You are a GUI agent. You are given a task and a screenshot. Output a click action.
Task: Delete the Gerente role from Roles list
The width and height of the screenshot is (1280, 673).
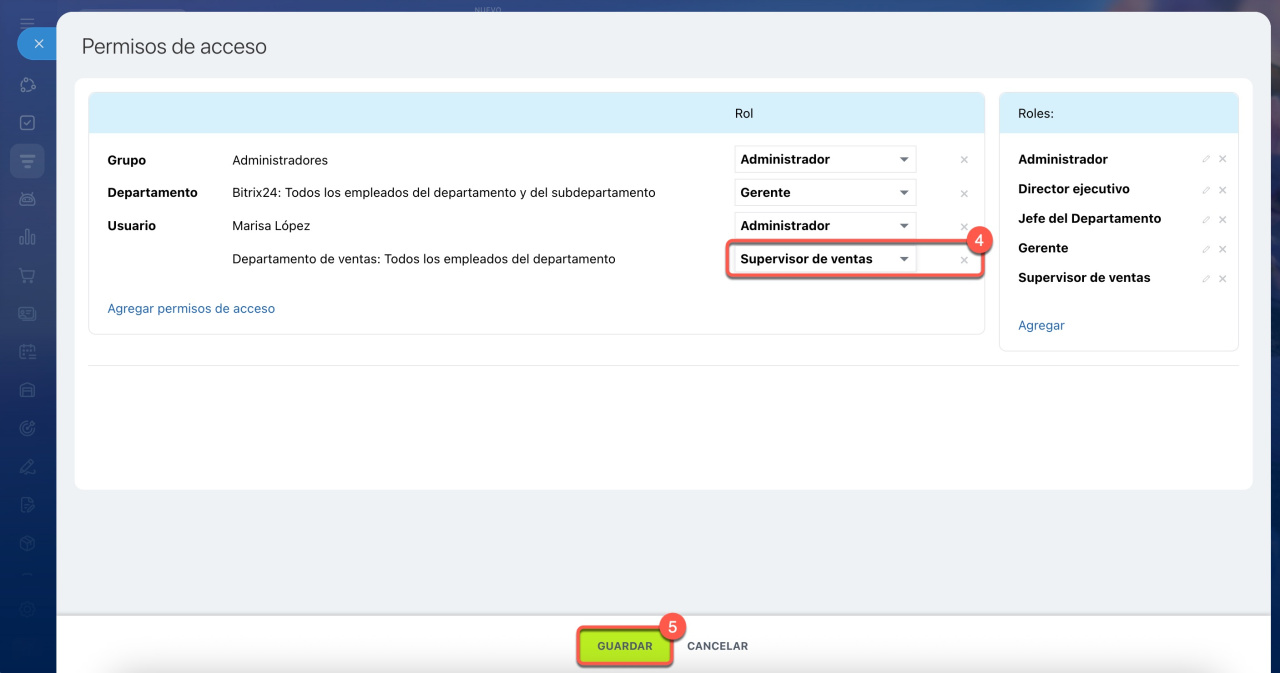click(x=1222, y=249)
